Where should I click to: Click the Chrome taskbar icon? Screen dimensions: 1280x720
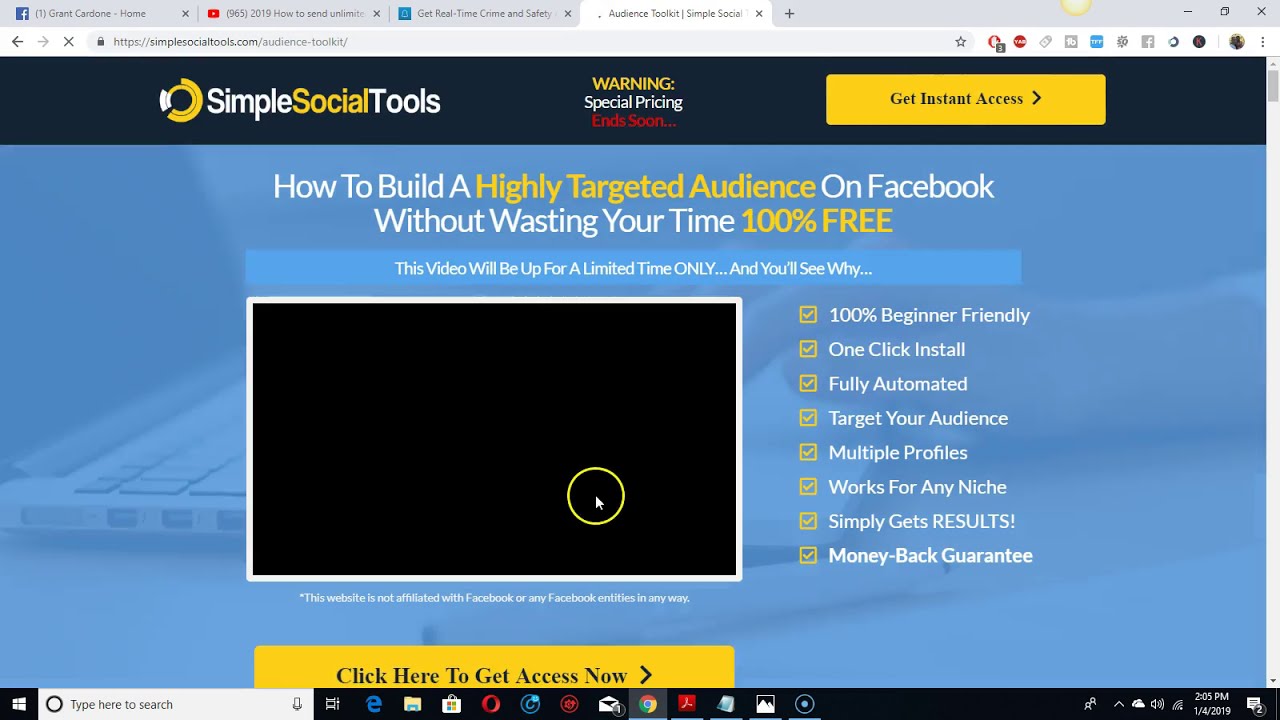(648, 704)
